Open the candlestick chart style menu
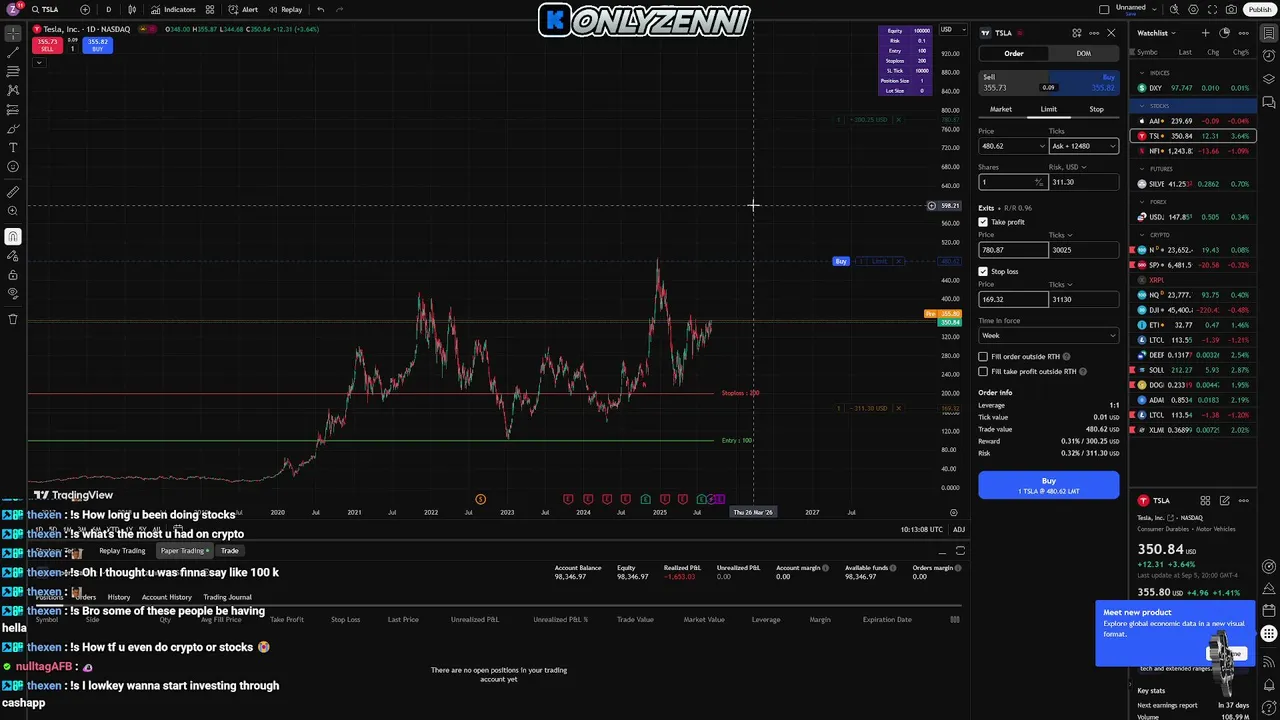The width and height of the screenshot is (1280, 720). click(x=132, y=10)
